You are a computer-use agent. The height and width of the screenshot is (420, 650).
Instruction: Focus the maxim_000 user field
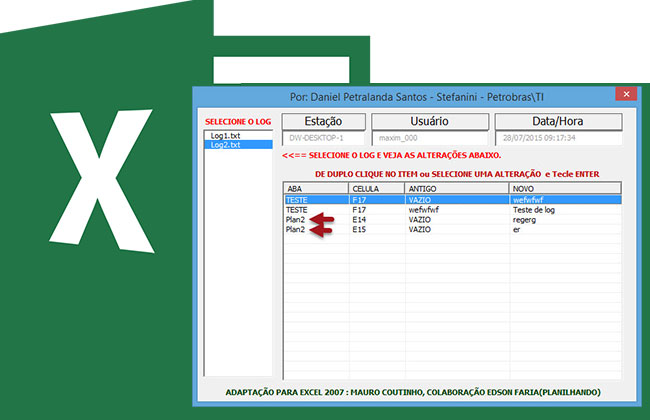[430, 138]
